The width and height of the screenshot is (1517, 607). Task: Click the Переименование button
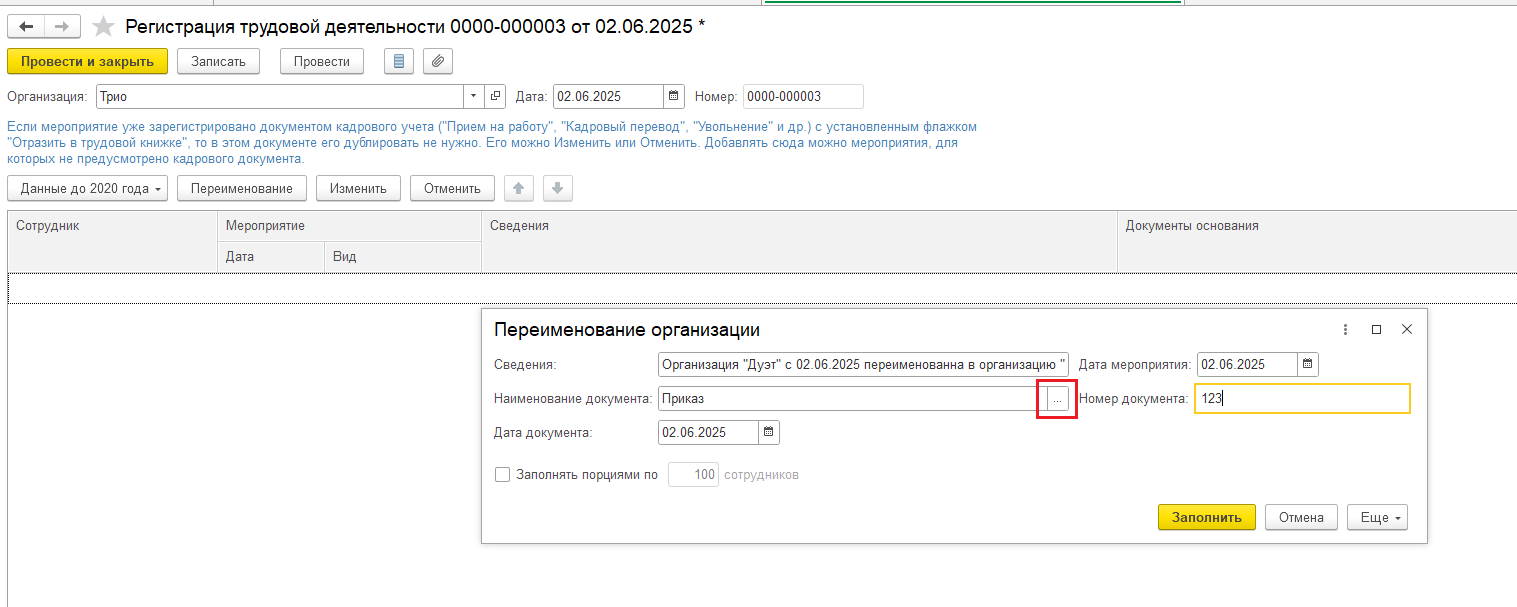(x=241, y=188)
